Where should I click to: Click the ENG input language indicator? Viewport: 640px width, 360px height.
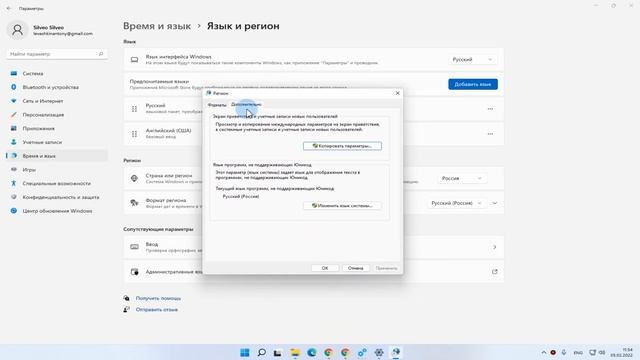pos(578,353)
